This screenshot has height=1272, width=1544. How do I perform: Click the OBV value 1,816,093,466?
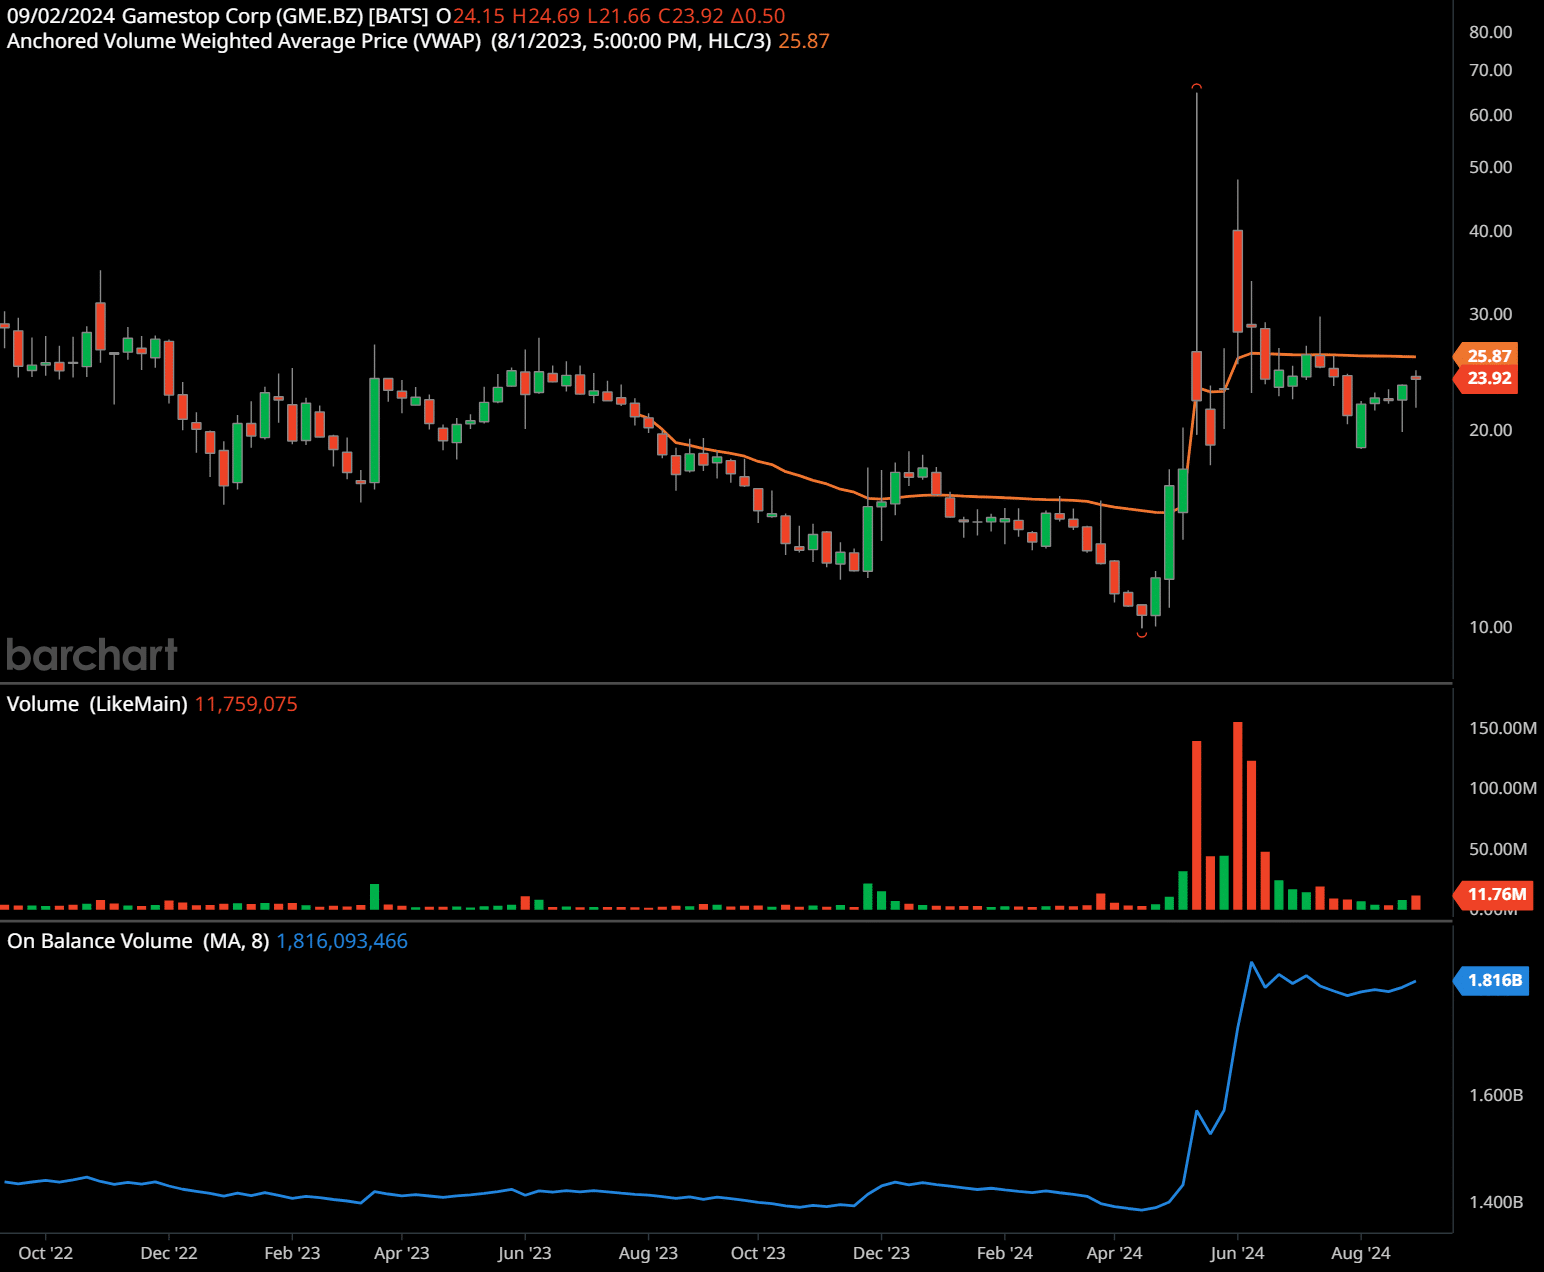(x=342, y=941)
